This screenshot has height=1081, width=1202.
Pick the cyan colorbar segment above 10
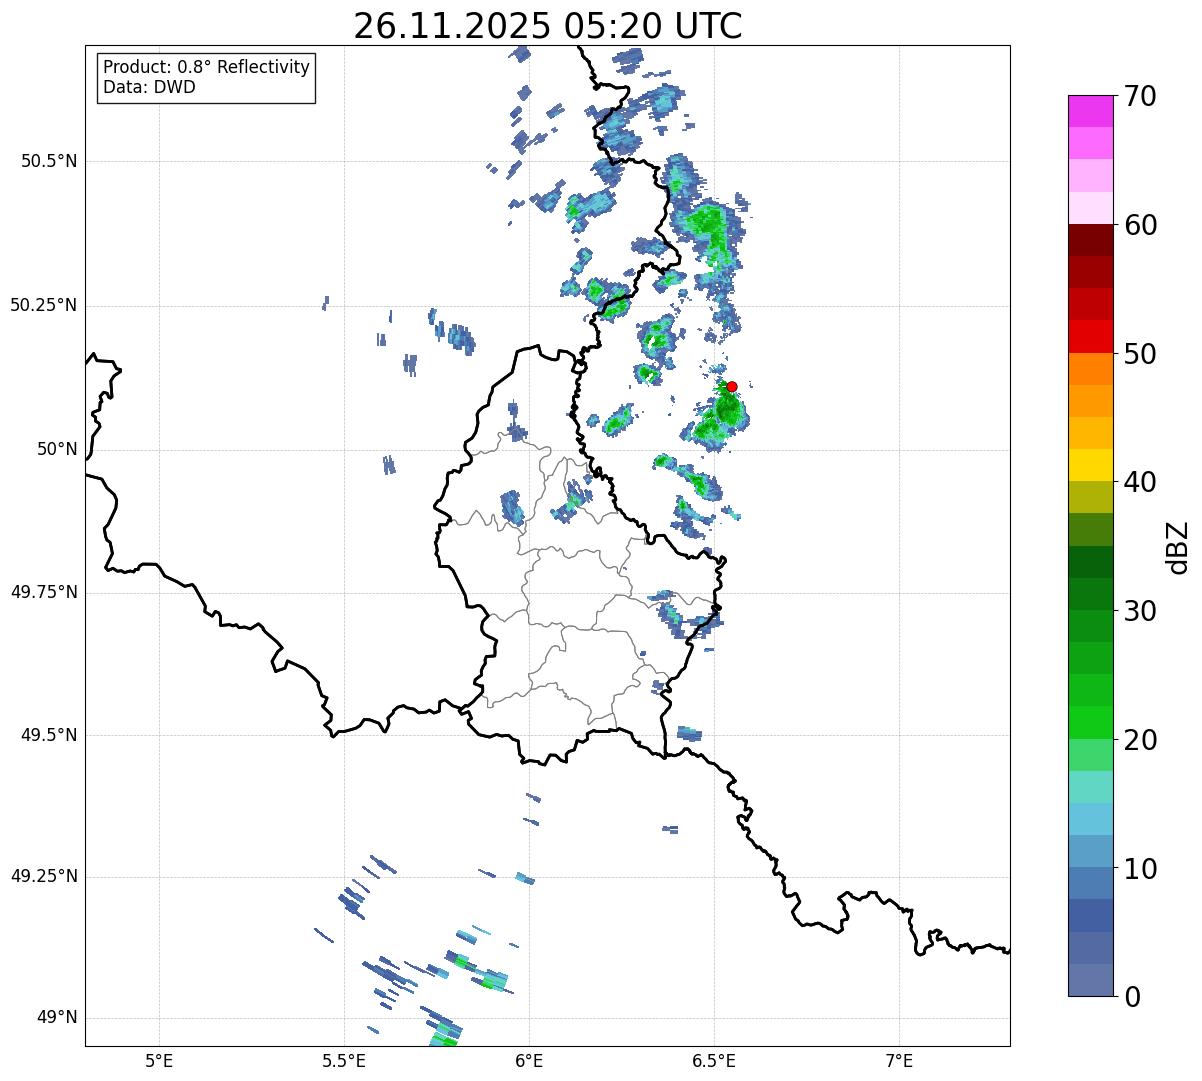(x=1091, y=819)
